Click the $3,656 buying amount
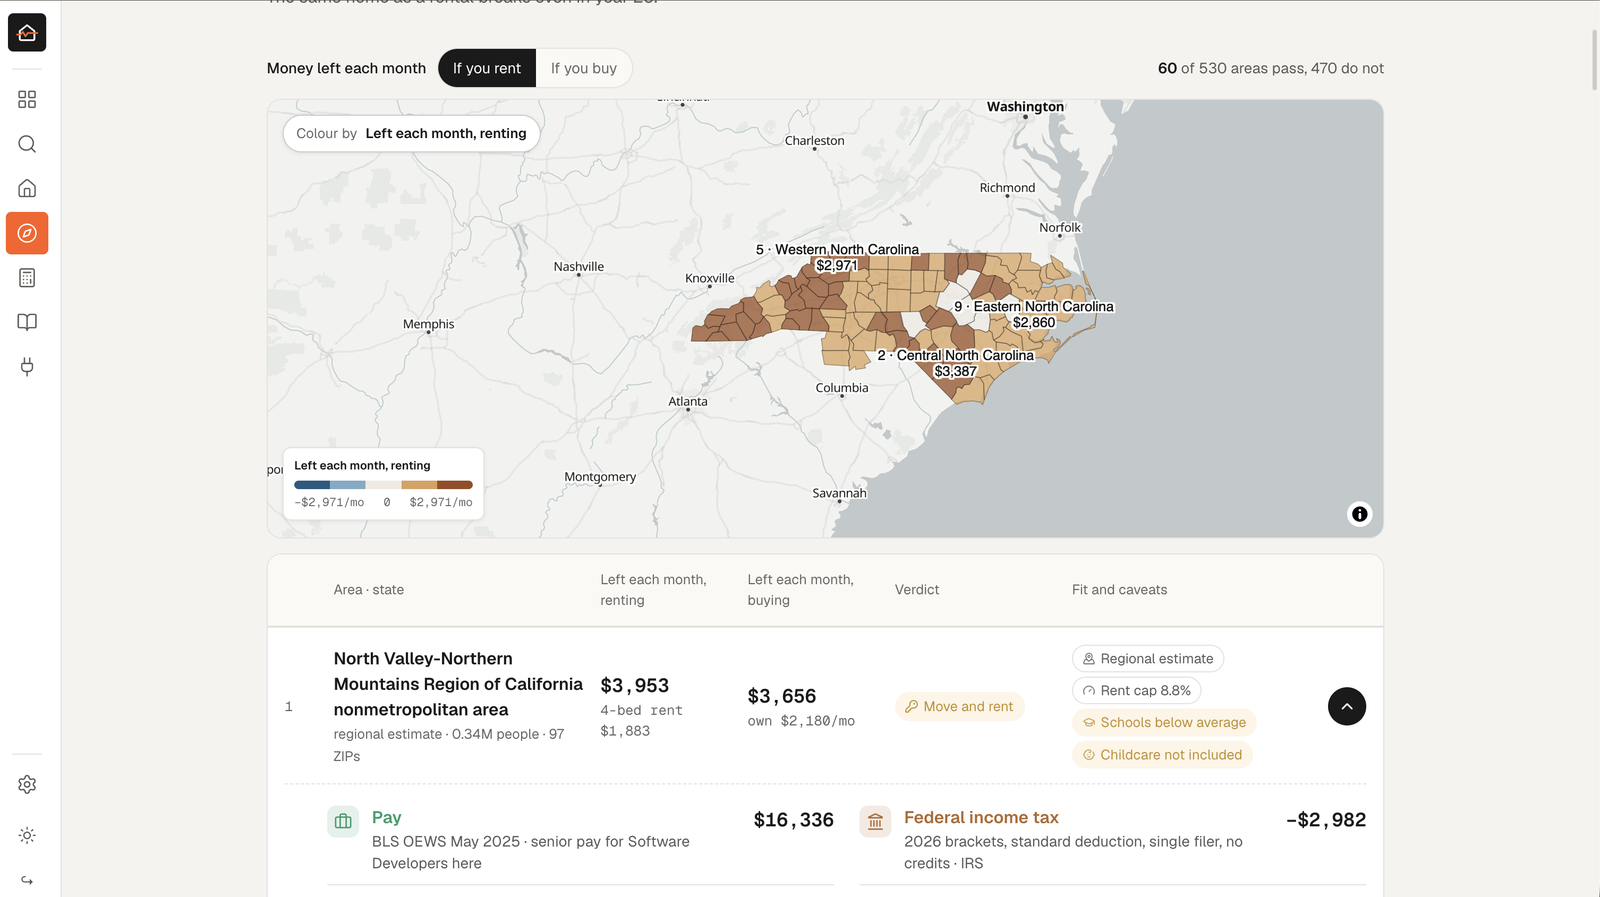Screen dimensions: 1600x897 tap(782, 696)
